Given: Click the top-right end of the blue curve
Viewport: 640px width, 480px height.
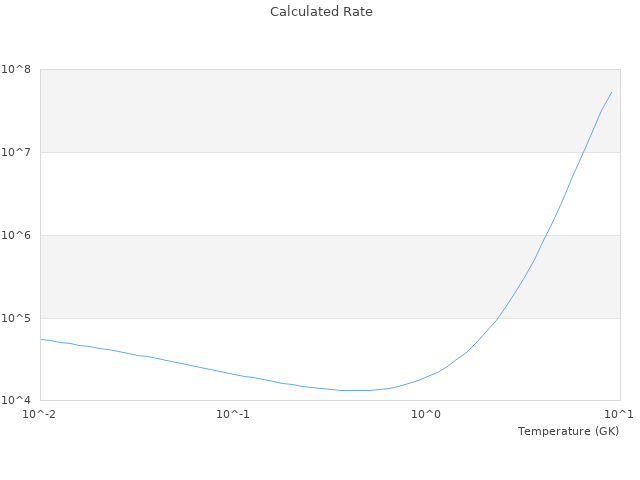Looking at the screenshot, I should (611, 92).
